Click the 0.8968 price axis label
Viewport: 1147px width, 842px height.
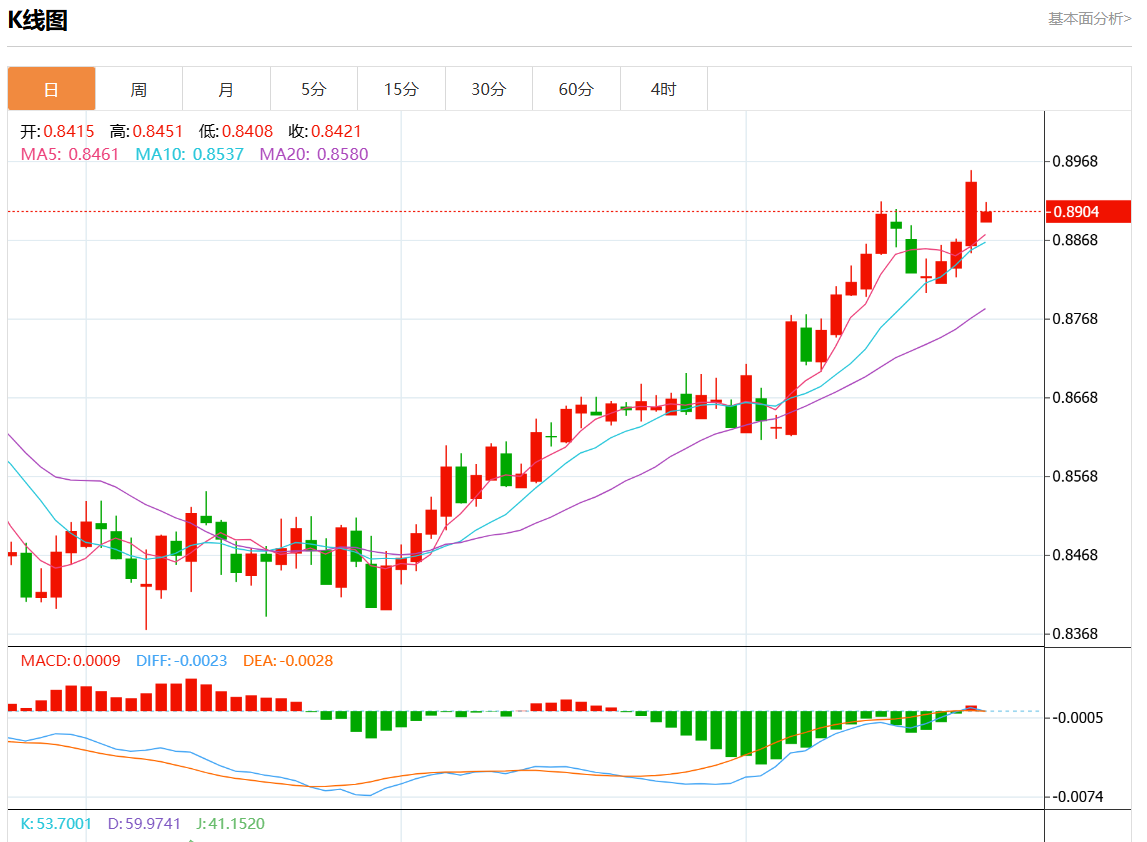(x=1075, y=161)
